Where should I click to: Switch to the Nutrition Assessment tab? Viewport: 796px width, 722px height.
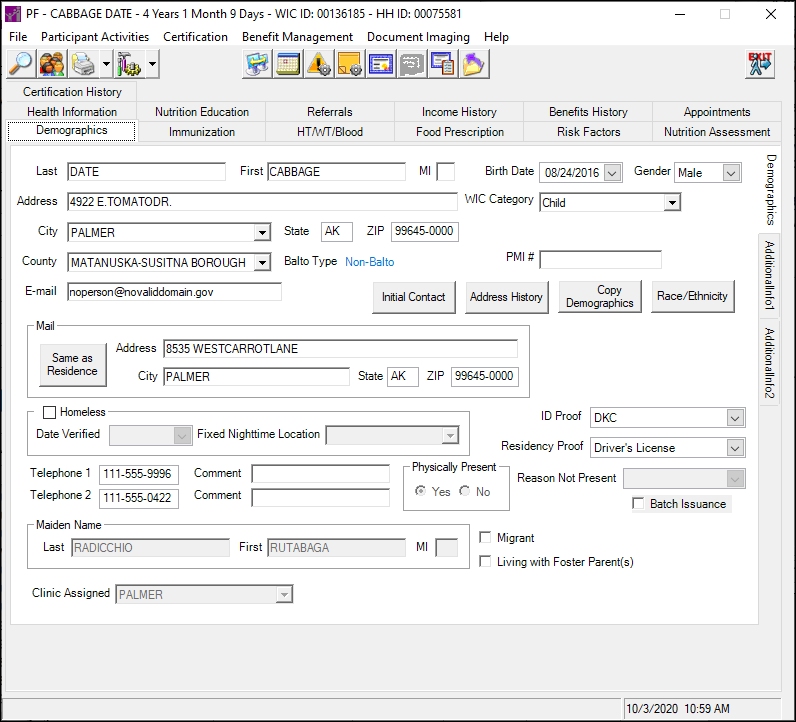tap(717, 132)
